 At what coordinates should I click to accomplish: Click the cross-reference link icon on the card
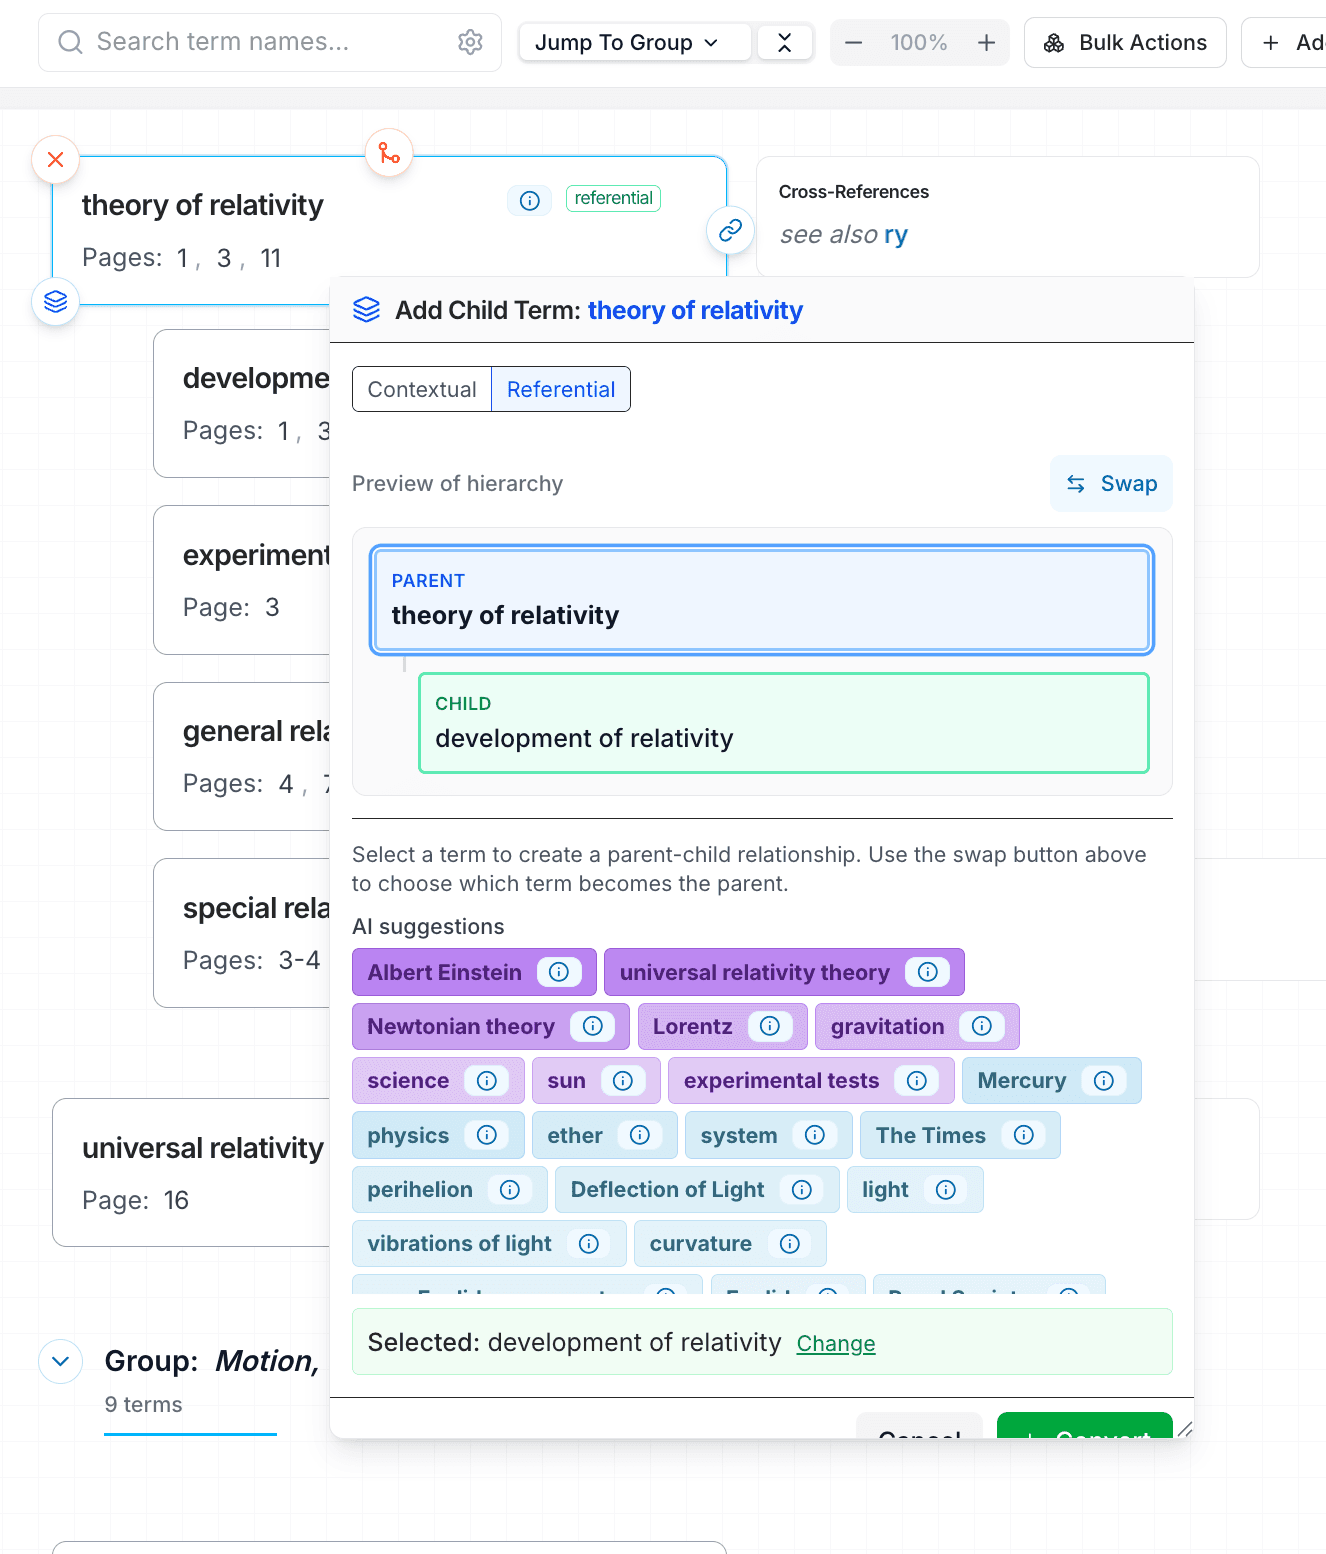[730, 230]
